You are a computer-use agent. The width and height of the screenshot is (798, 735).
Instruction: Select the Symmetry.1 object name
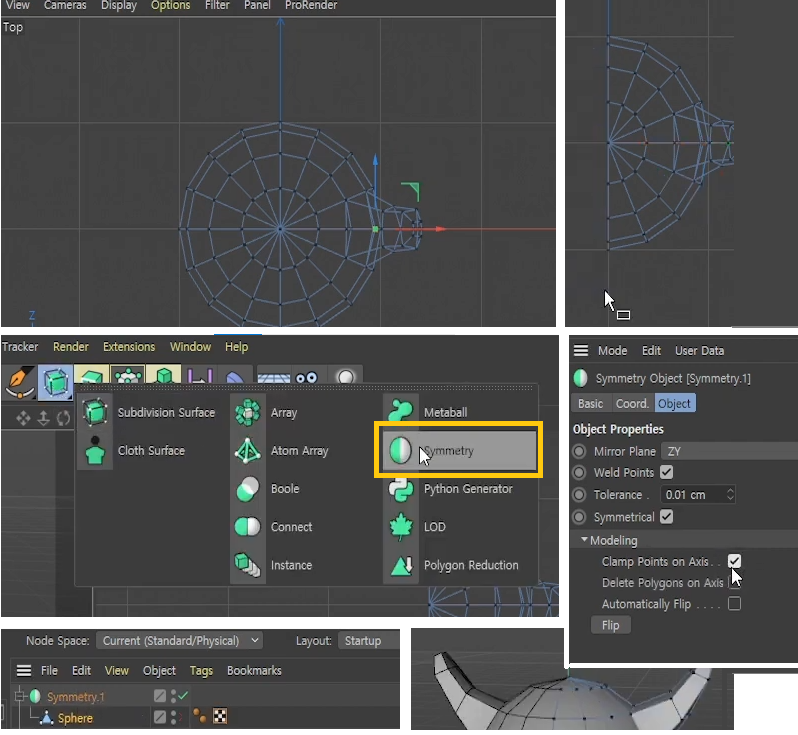coord(75,696)
